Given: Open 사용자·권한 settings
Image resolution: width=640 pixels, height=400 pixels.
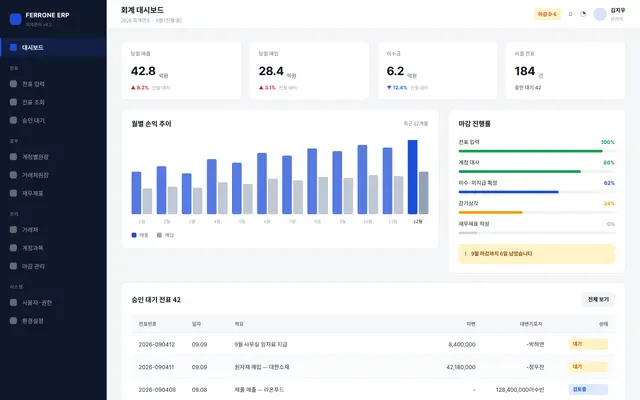Looking at the screenshot, I should pyautogui.click(x=53, y=302).
